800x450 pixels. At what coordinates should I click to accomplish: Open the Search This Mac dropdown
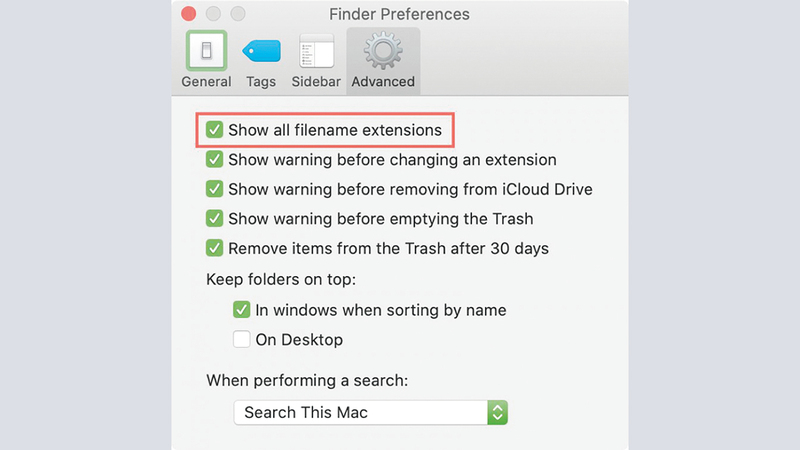(x=360, y=412)
